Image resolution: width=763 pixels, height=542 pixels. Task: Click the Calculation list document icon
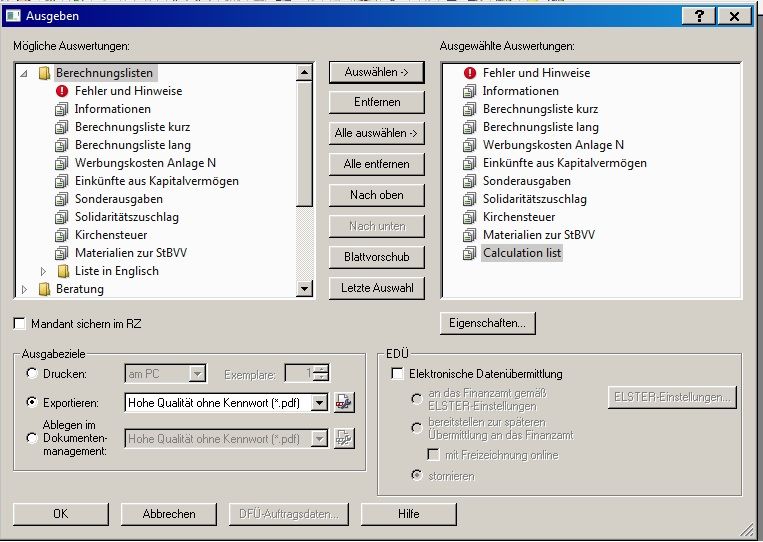tap(469, 253)
